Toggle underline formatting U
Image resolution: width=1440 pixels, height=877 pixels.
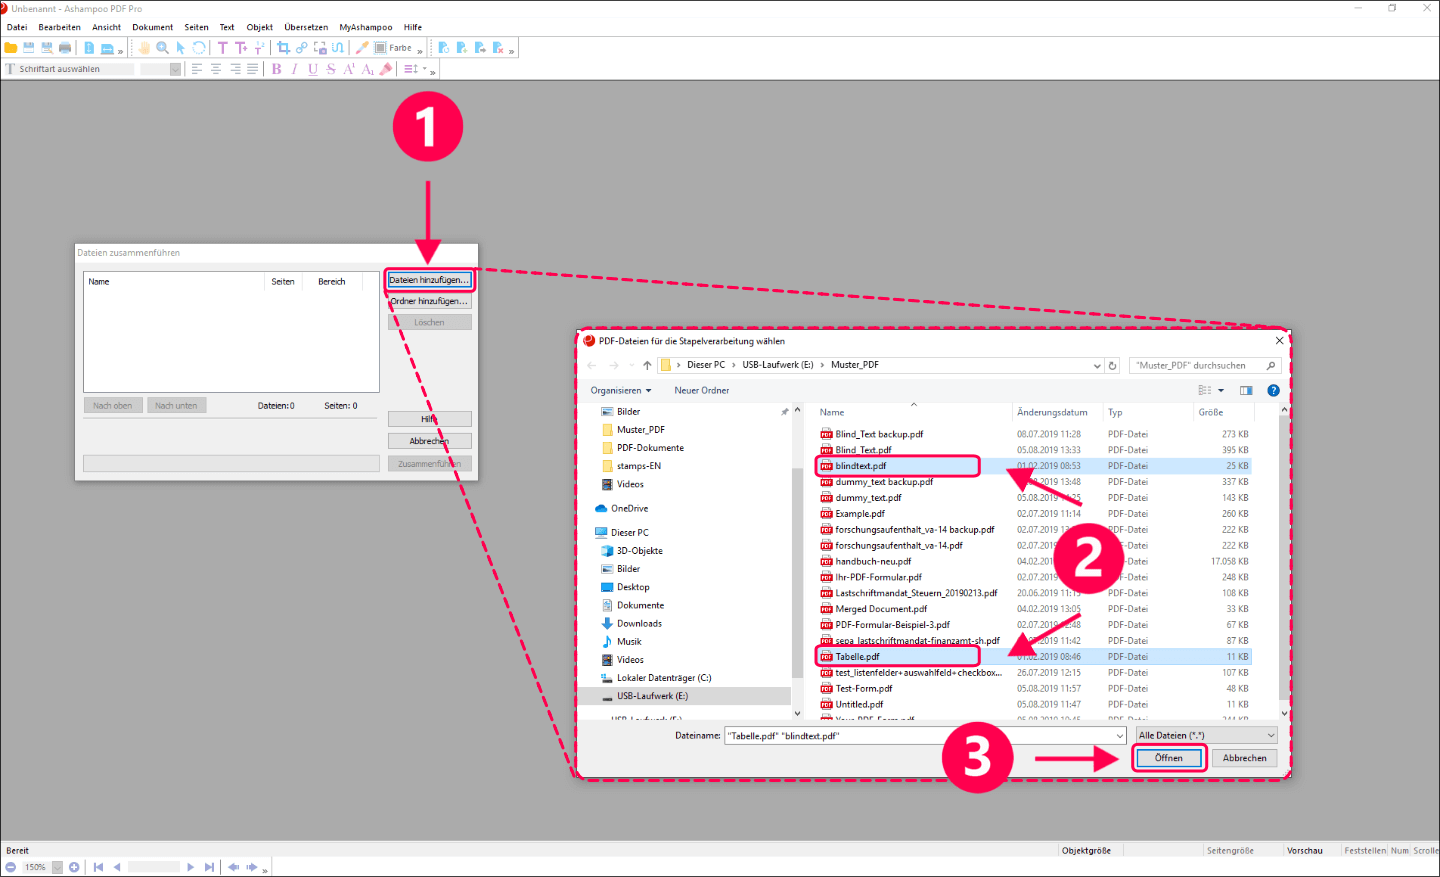[313, 69]
